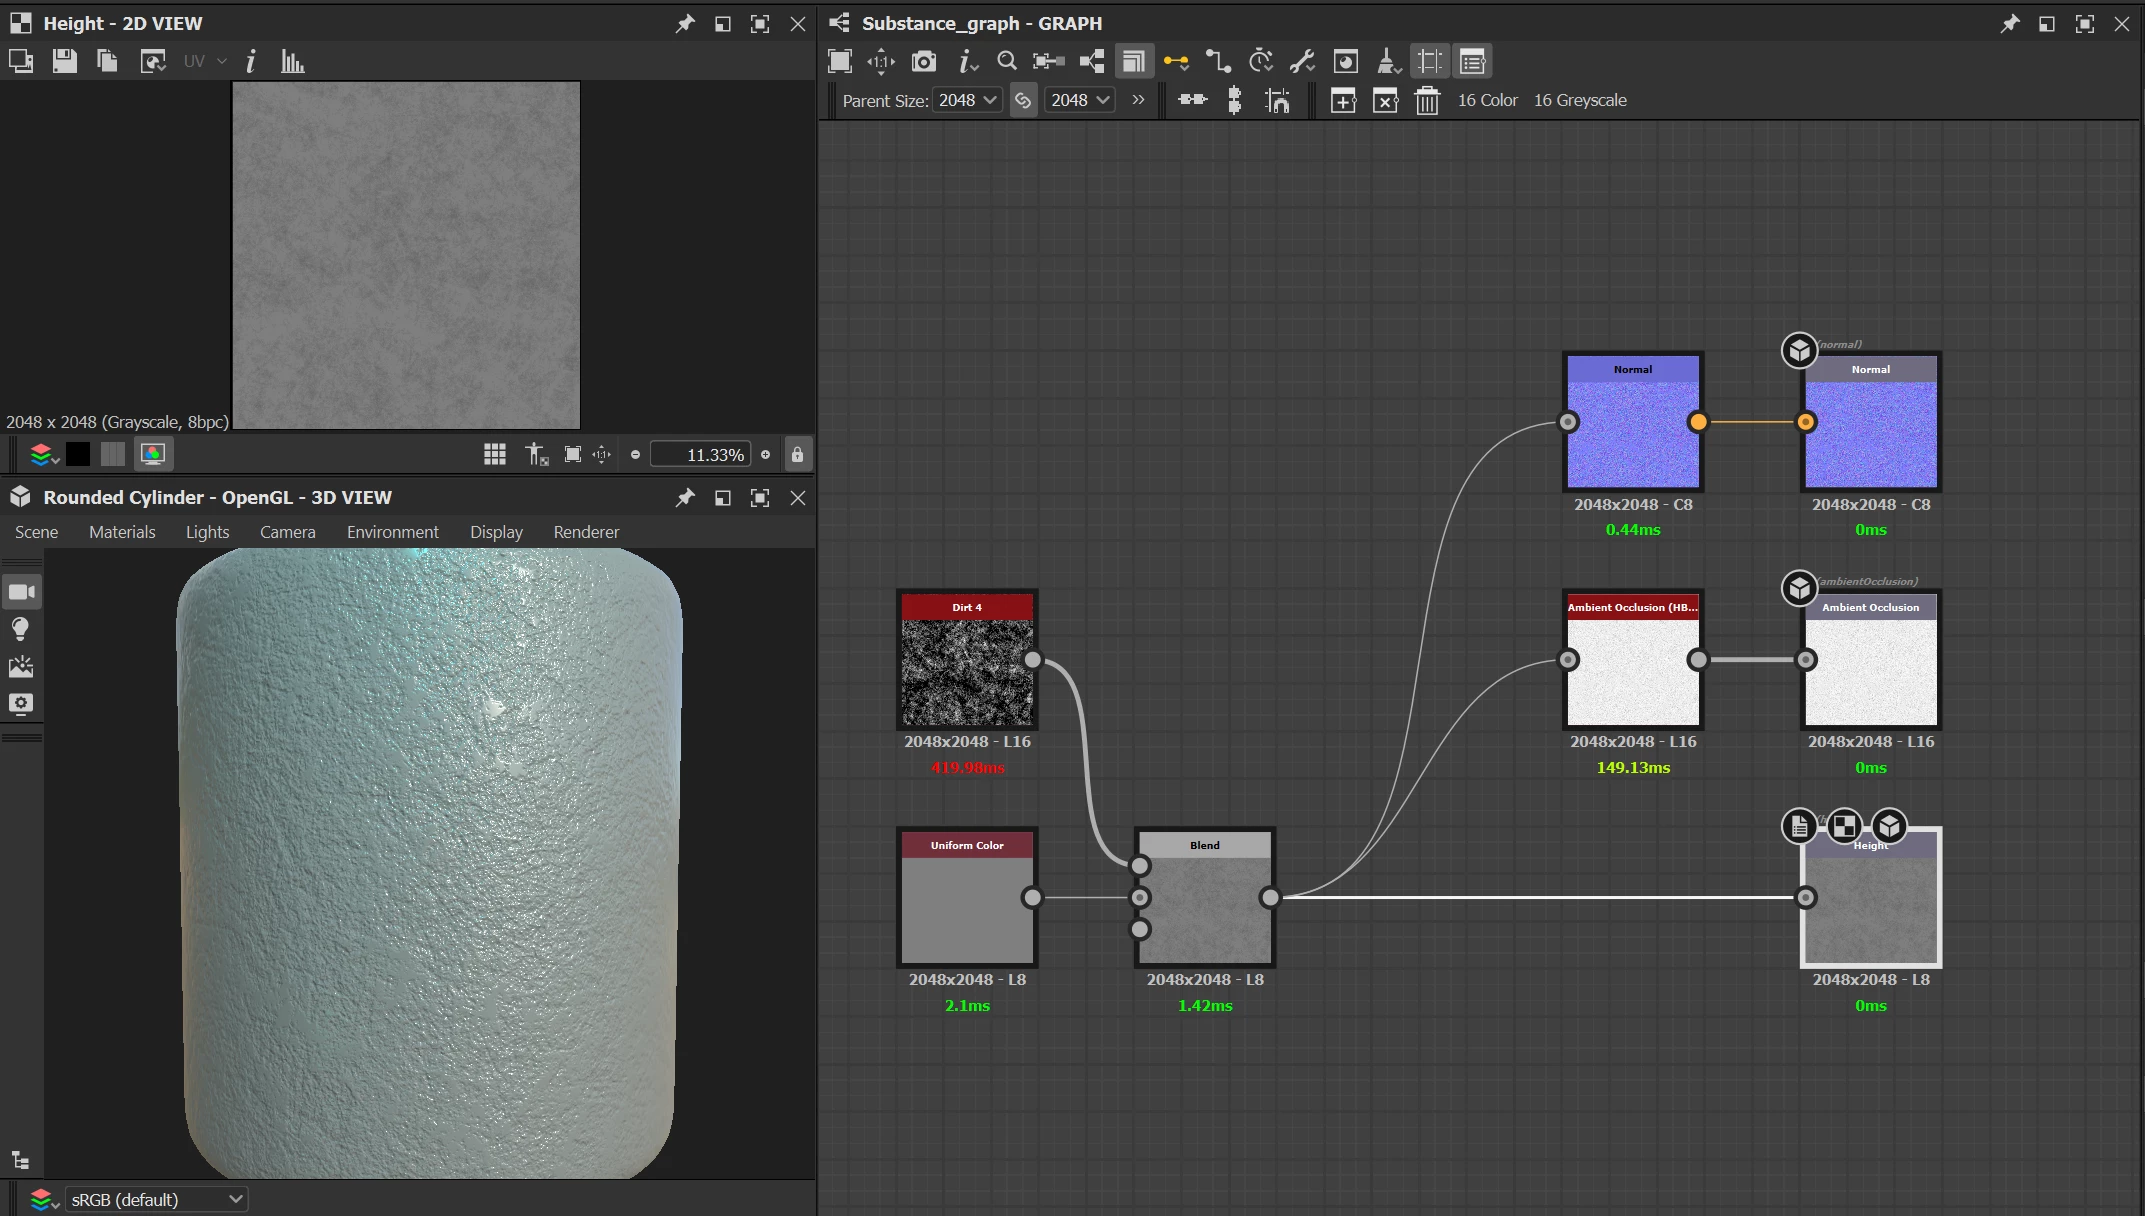
Task: Click the black background color swatch
Action: (78, 455)
